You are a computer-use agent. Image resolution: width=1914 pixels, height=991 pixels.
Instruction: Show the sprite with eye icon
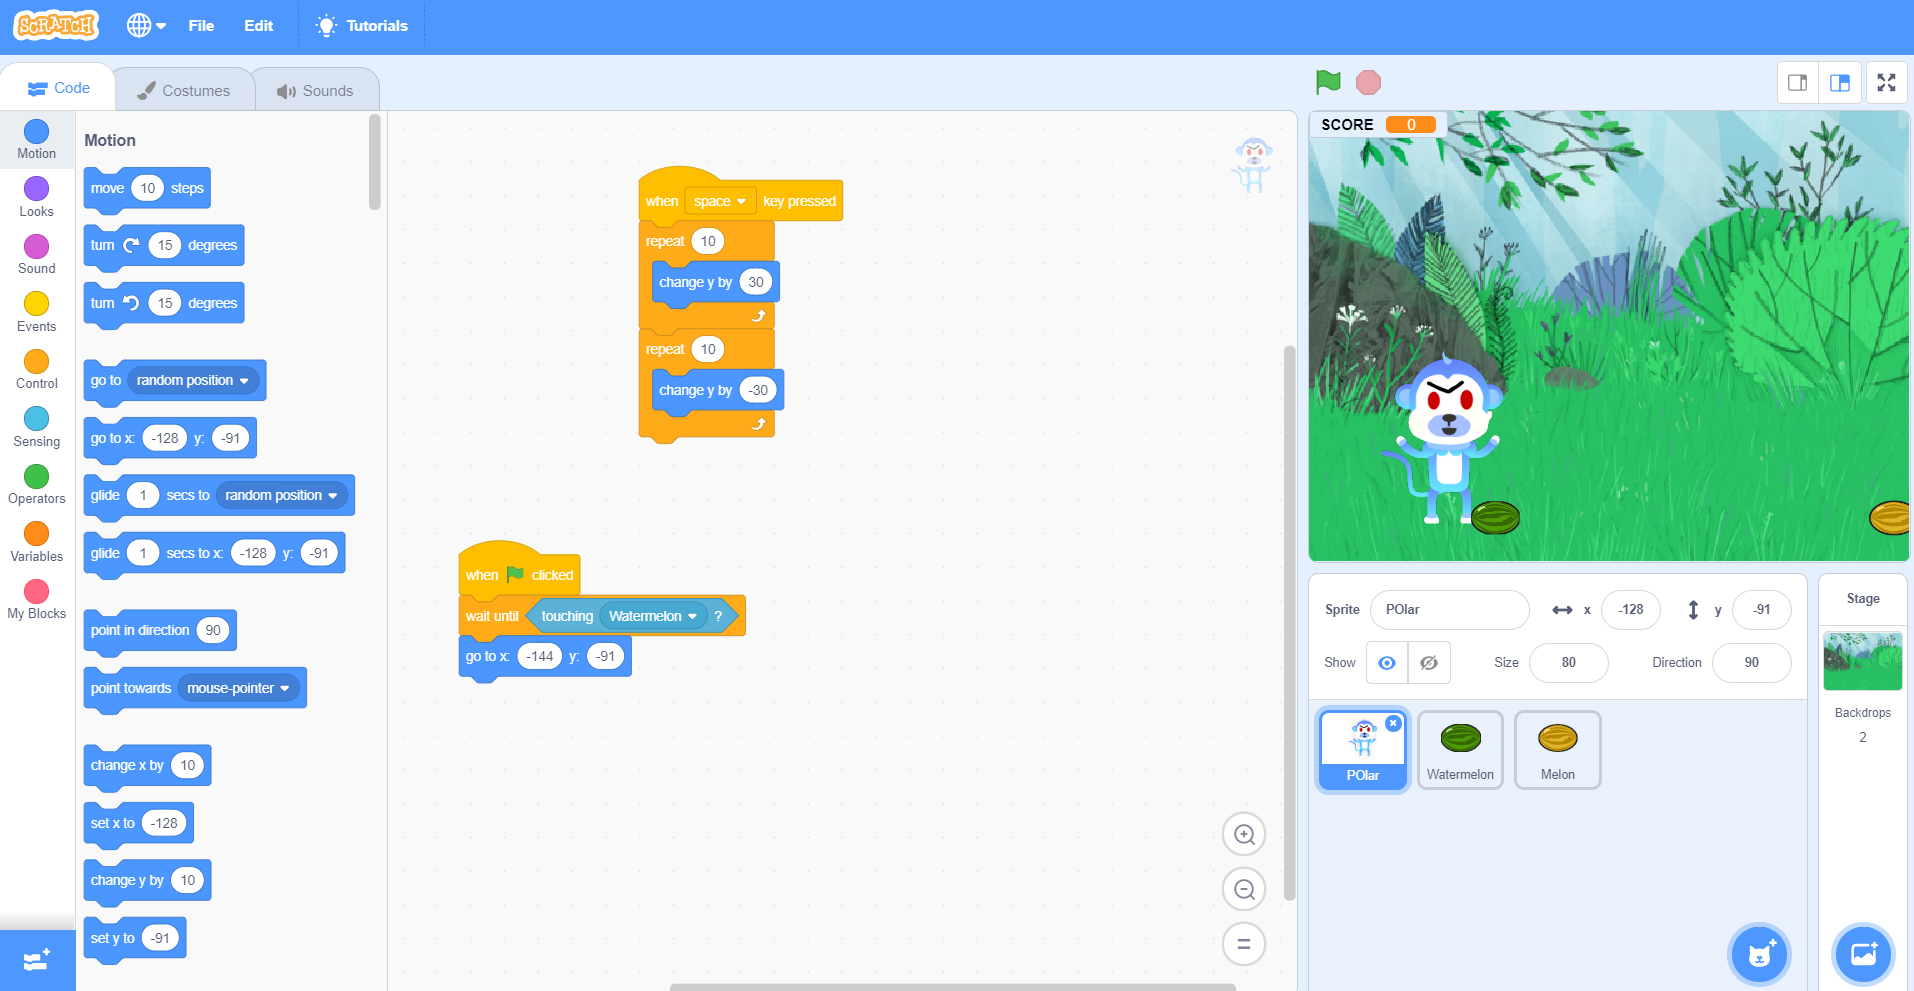(x=1387, y=662)
